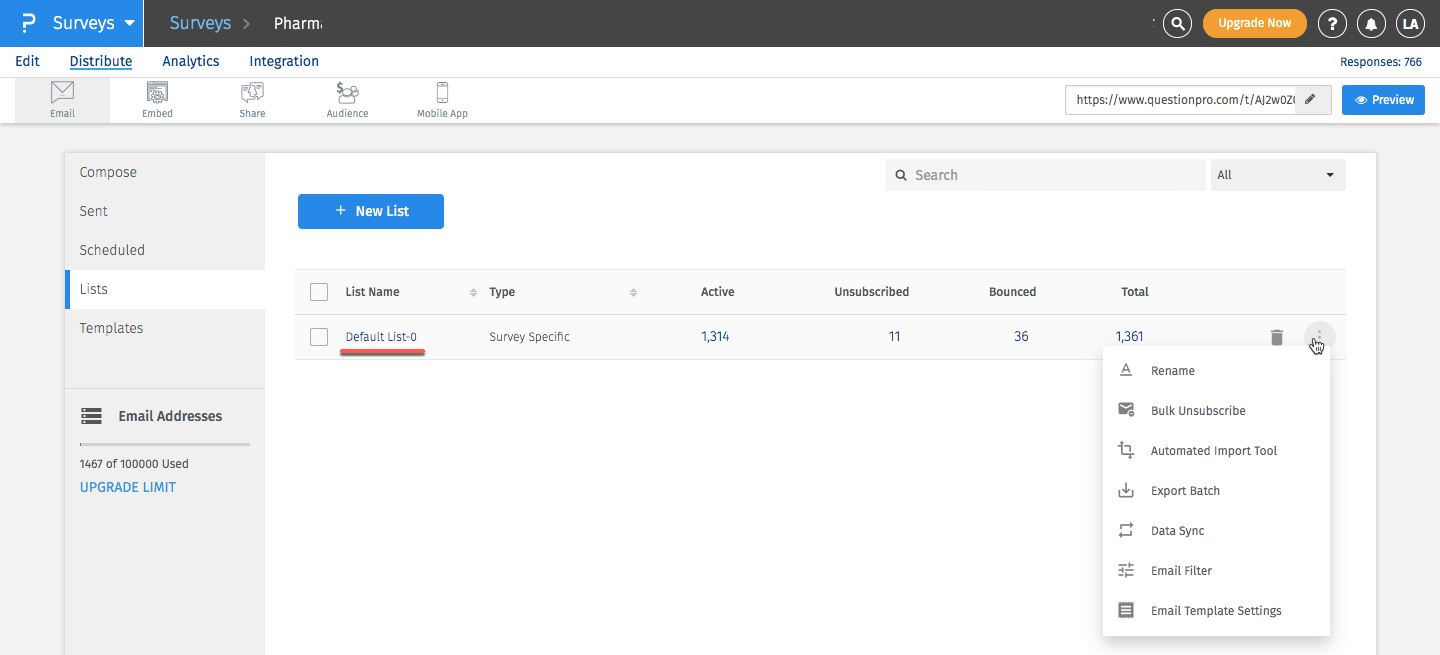Image resolution: width=1440 pixels, height=655 pixels.
Task: Click into the list Search field
Action: coord(1045,175)
